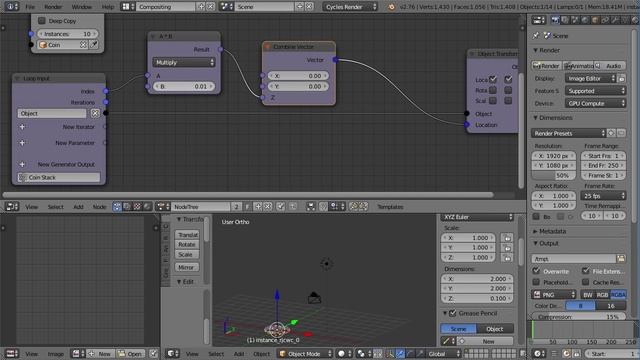640x360 pixels.
Task: Toggle the Grease Pencil checkbox
Action: coord(453,313)
